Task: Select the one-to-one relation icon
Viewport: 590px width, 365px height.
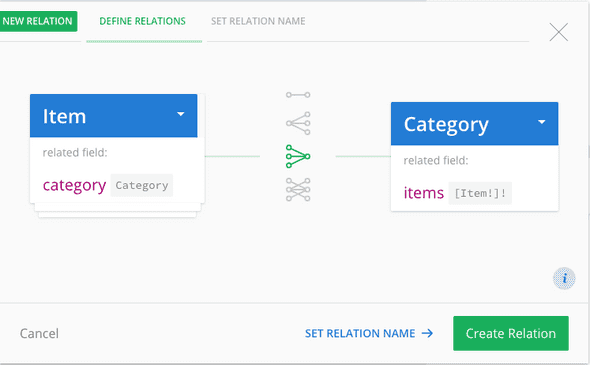Action: [298, 95]
